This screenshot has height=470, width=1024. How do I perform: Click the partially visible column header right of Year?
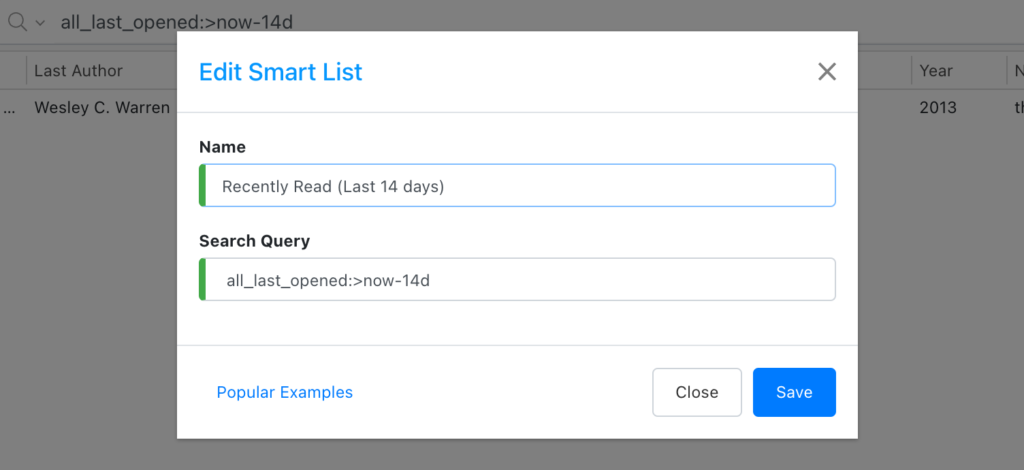click(1018, 71)
